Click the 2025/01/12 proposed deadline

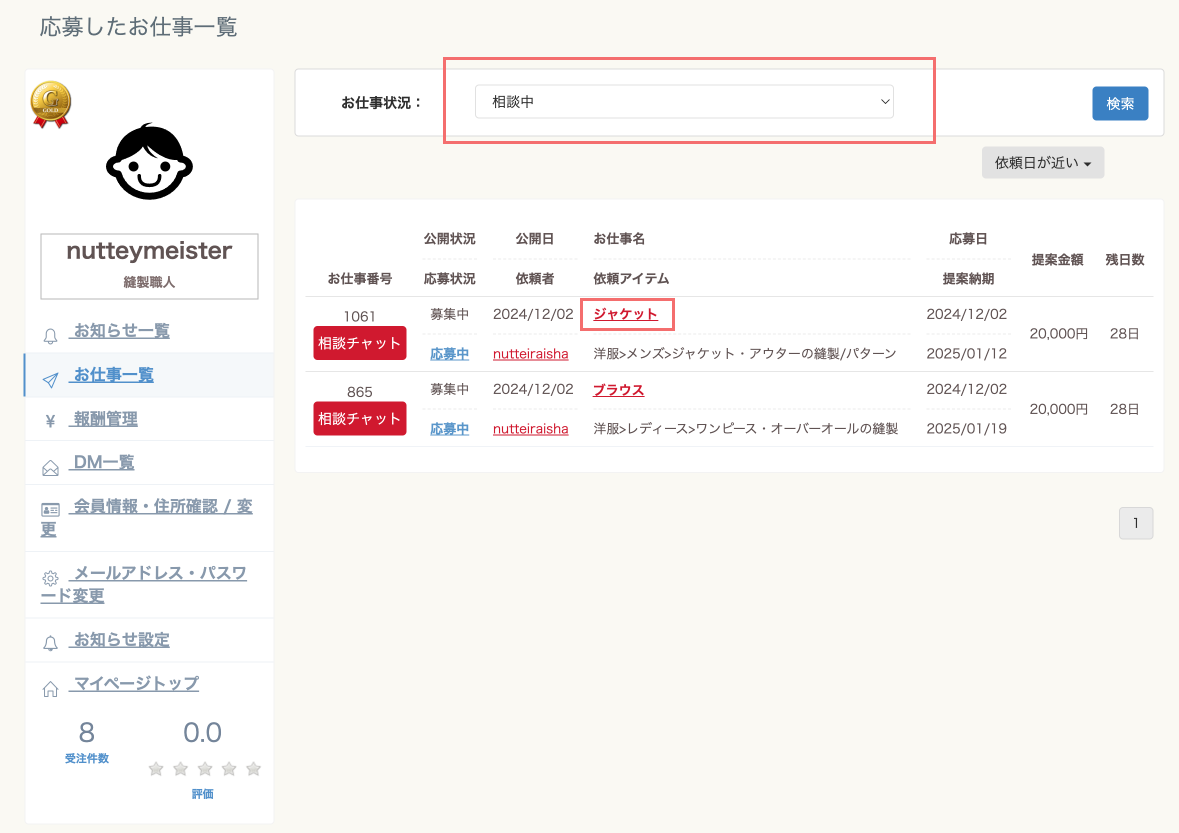click(x=966, y=353)
